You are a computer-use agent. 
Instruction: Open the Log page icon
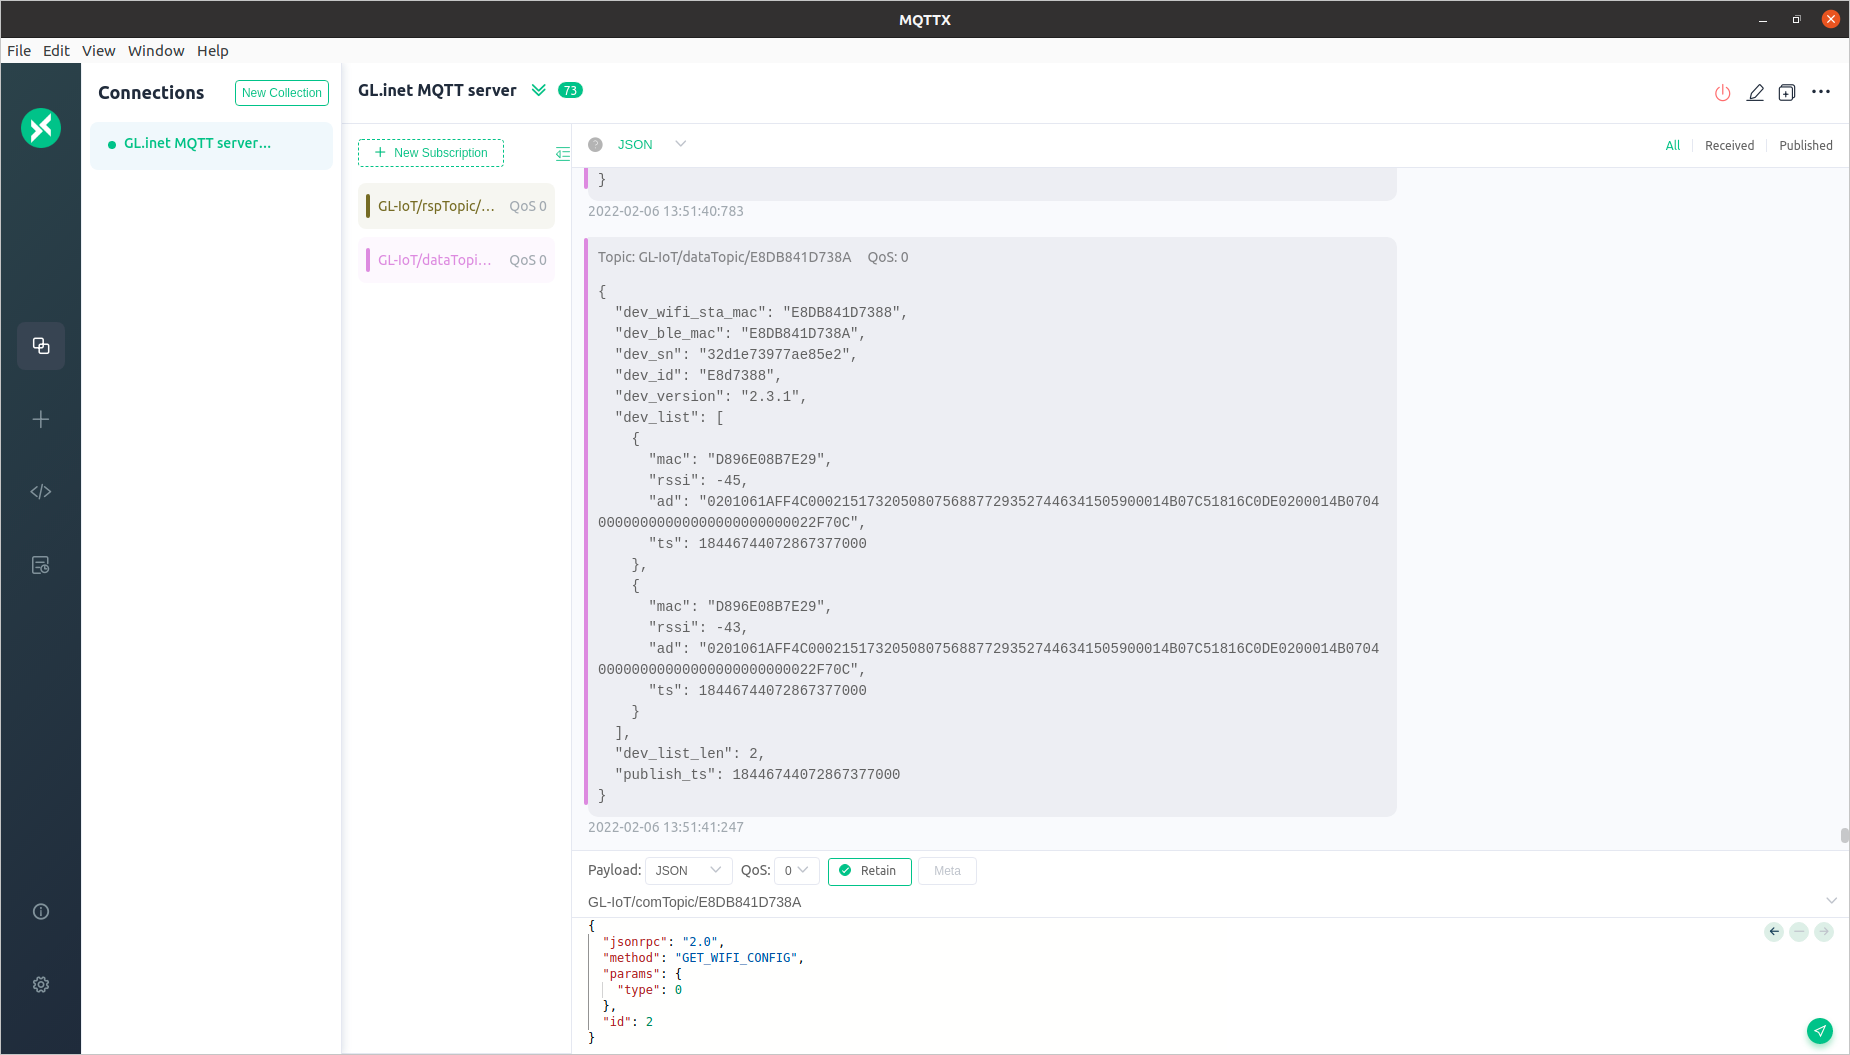(41, 565)
